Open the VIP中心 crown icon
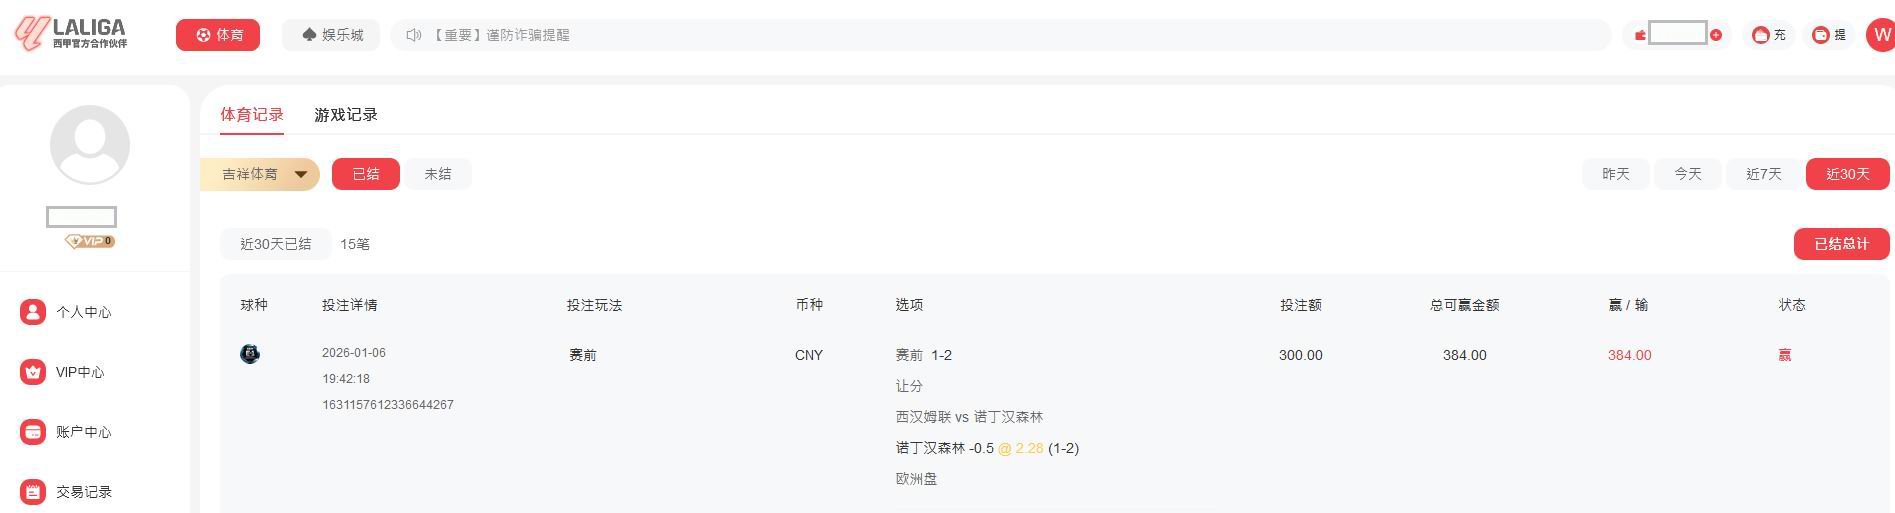 (x=33, y=372)
